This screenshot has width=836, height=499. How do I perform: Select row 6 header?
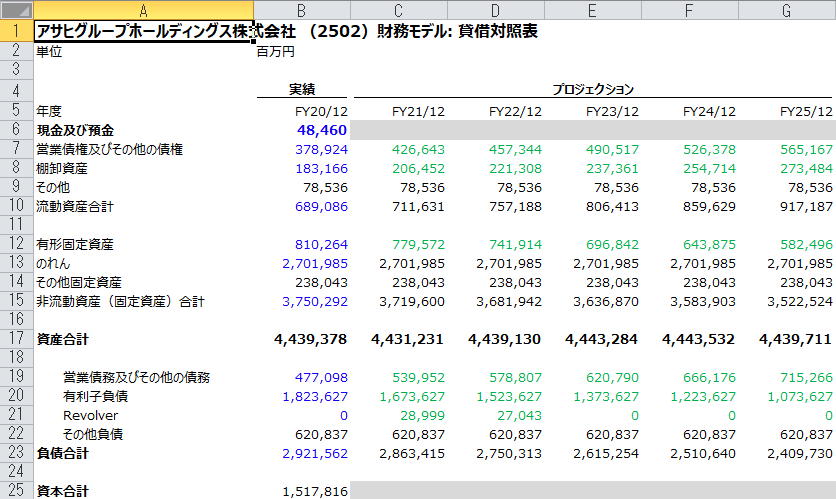17,130
